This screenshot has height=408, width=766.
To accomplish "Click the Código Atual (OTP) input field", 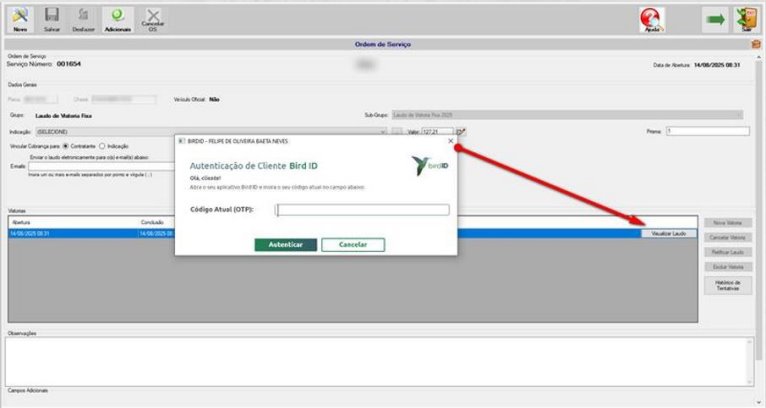I will click(362, 210).
